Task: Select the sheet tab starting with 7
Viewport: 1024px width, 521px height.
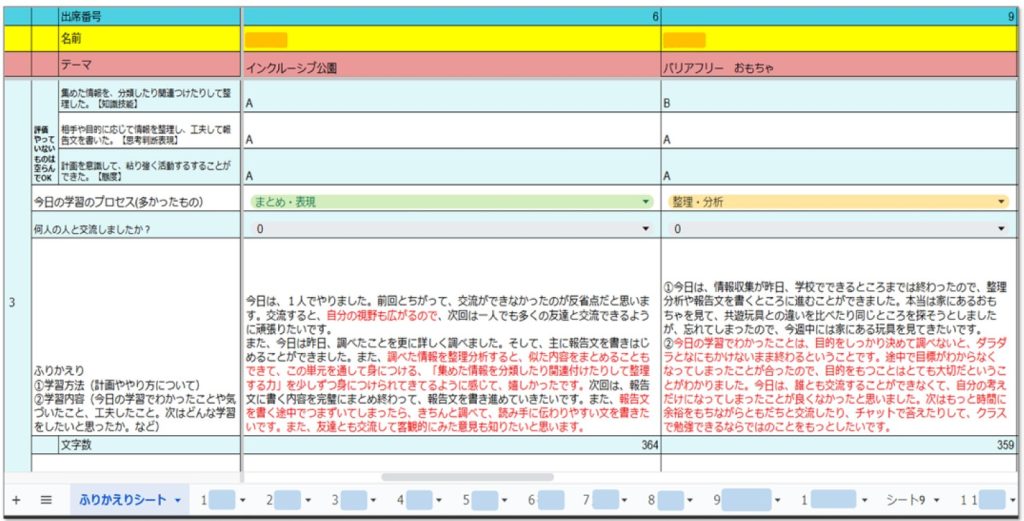Action: [x=600, y=500]
